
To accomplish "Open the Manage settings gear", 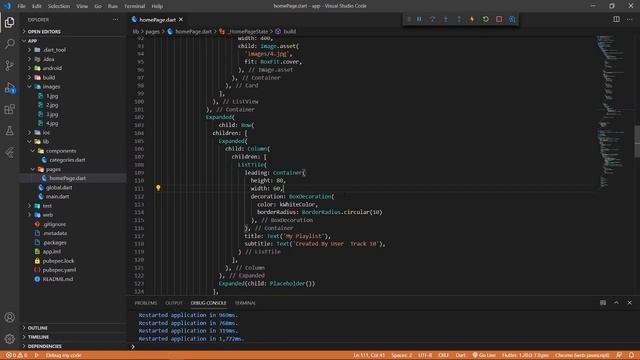I will point(9,338).
